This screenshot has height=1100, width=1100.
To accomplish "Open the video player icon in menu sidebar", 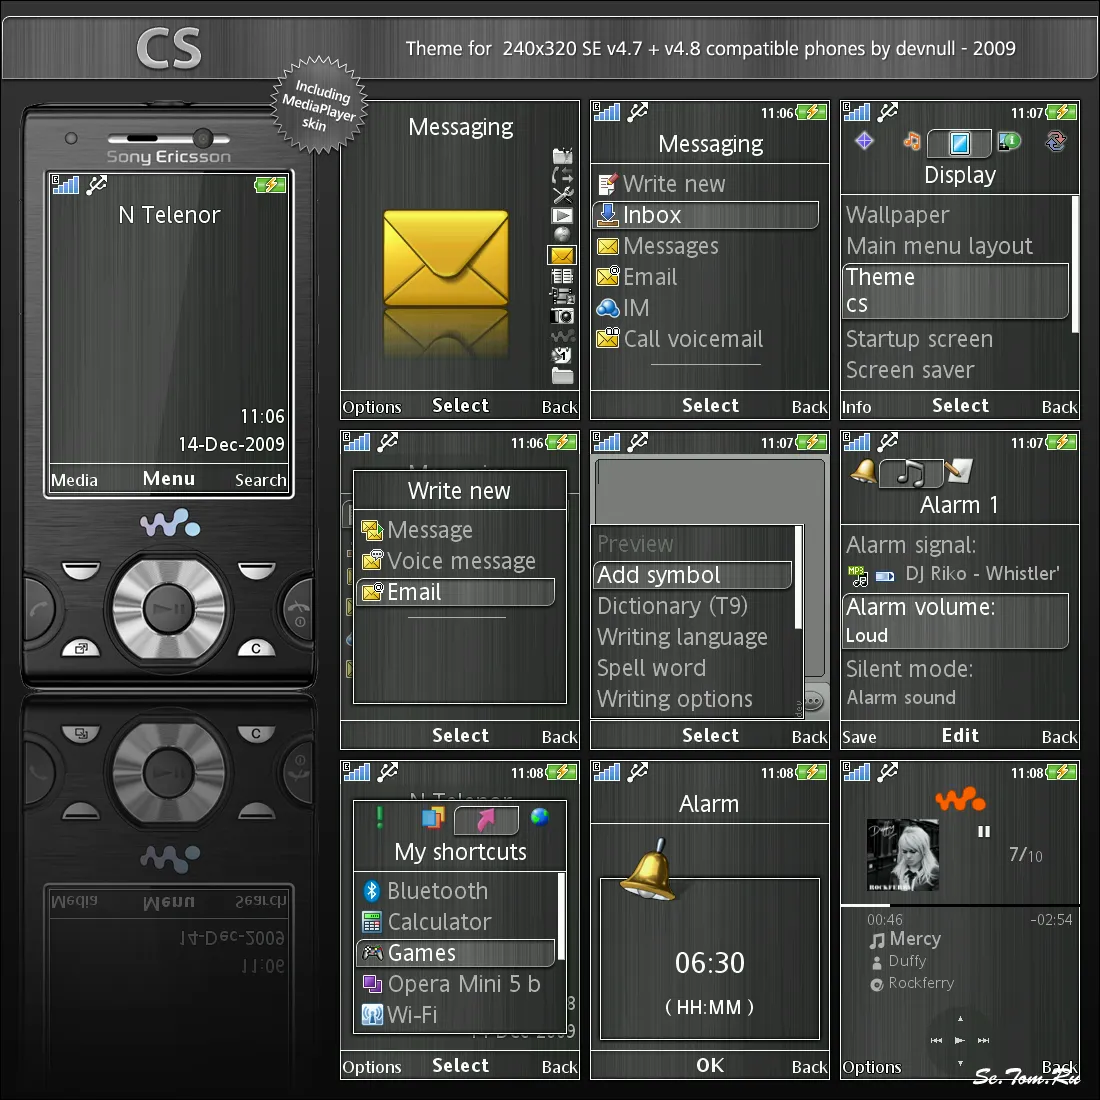I will click(562, 215).
